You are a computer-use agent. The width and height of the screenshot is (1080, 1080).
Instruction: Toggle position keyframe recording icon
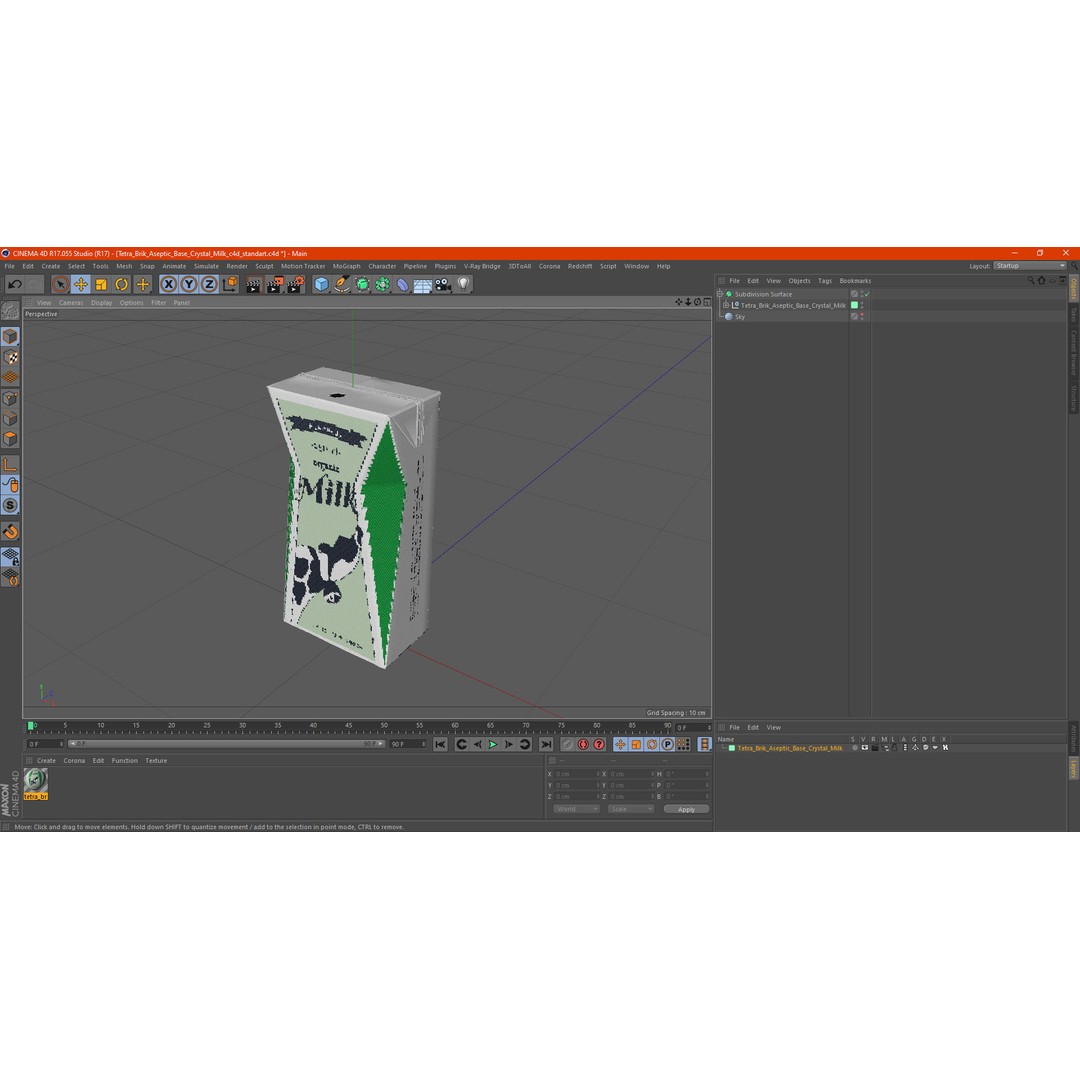coord(620,744)
